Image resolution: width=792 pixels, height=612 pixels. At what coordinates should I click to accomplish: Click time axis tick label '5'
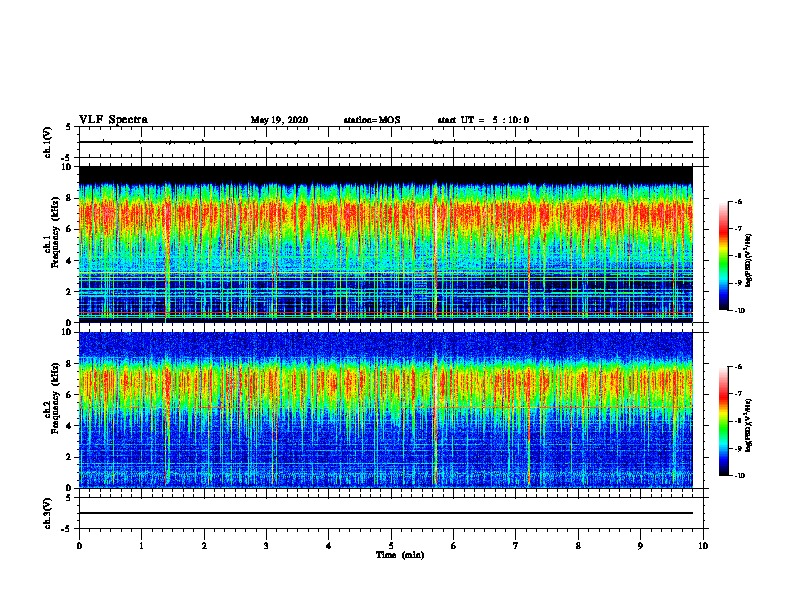click(391, 546)
